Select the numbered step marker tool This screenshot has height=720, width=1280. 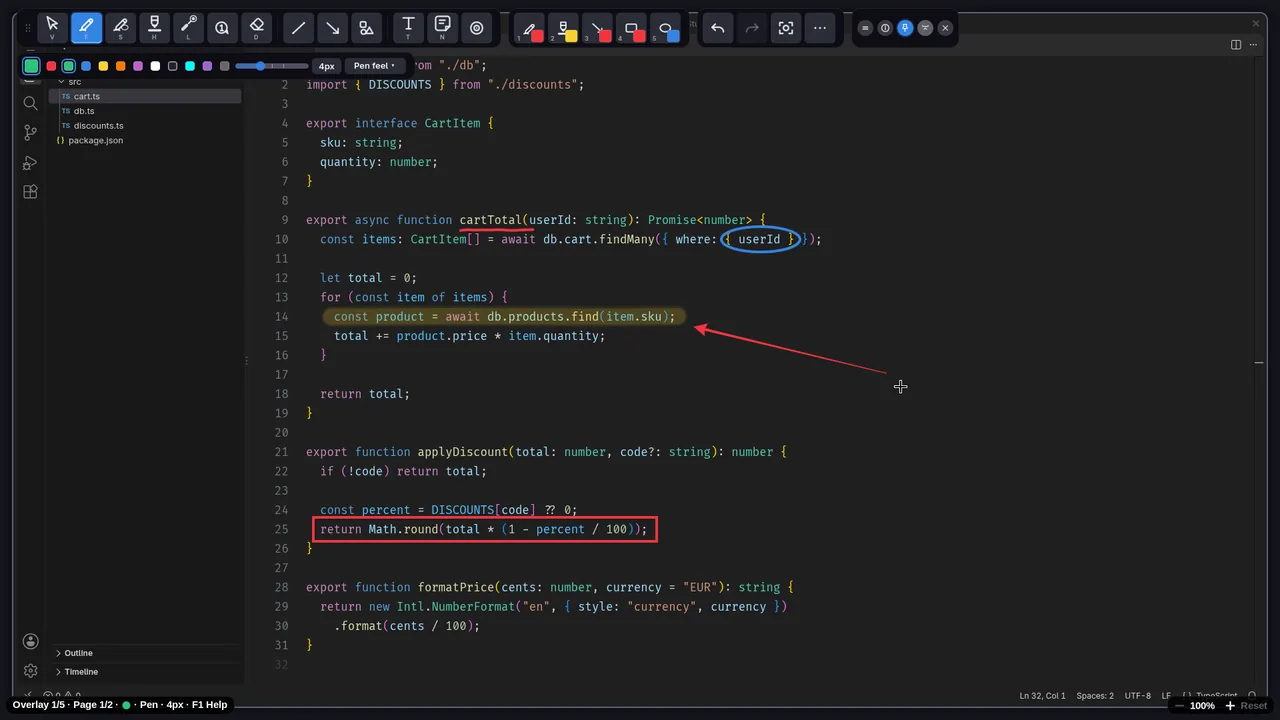[222, 28]
